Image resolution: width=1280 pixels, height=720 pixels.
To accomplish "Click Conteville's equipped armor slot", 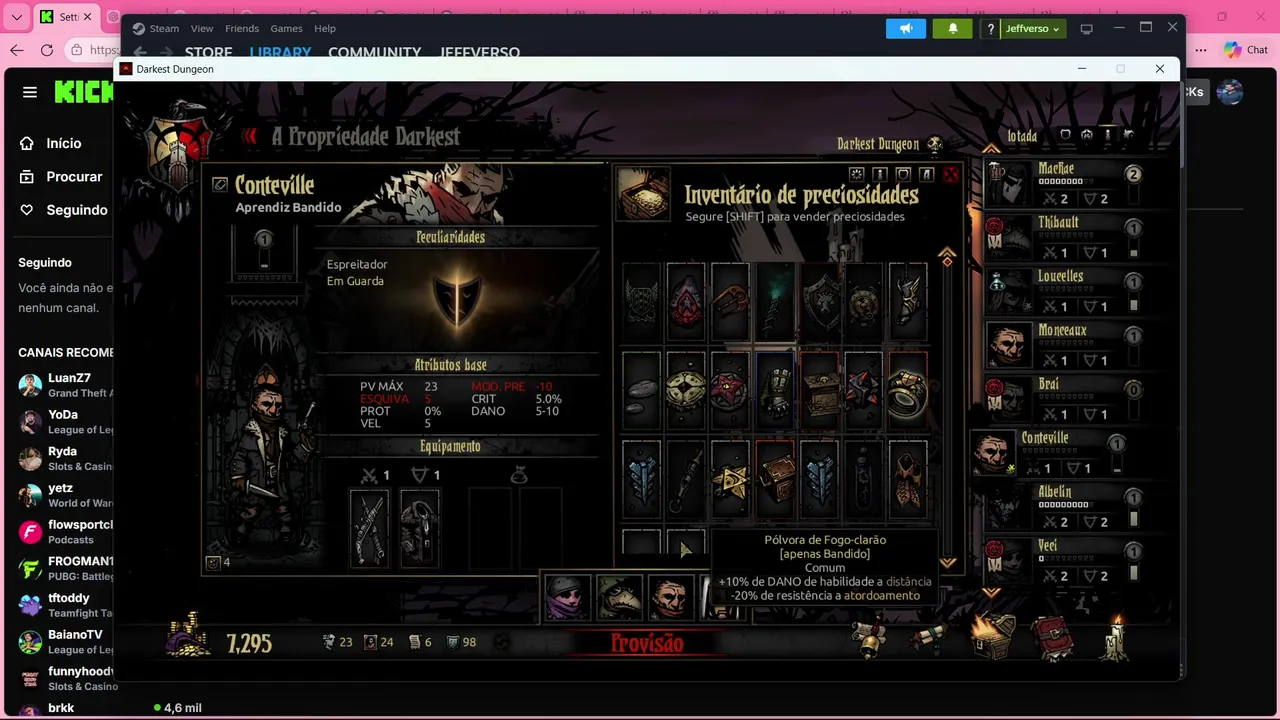I will [419, 529].
